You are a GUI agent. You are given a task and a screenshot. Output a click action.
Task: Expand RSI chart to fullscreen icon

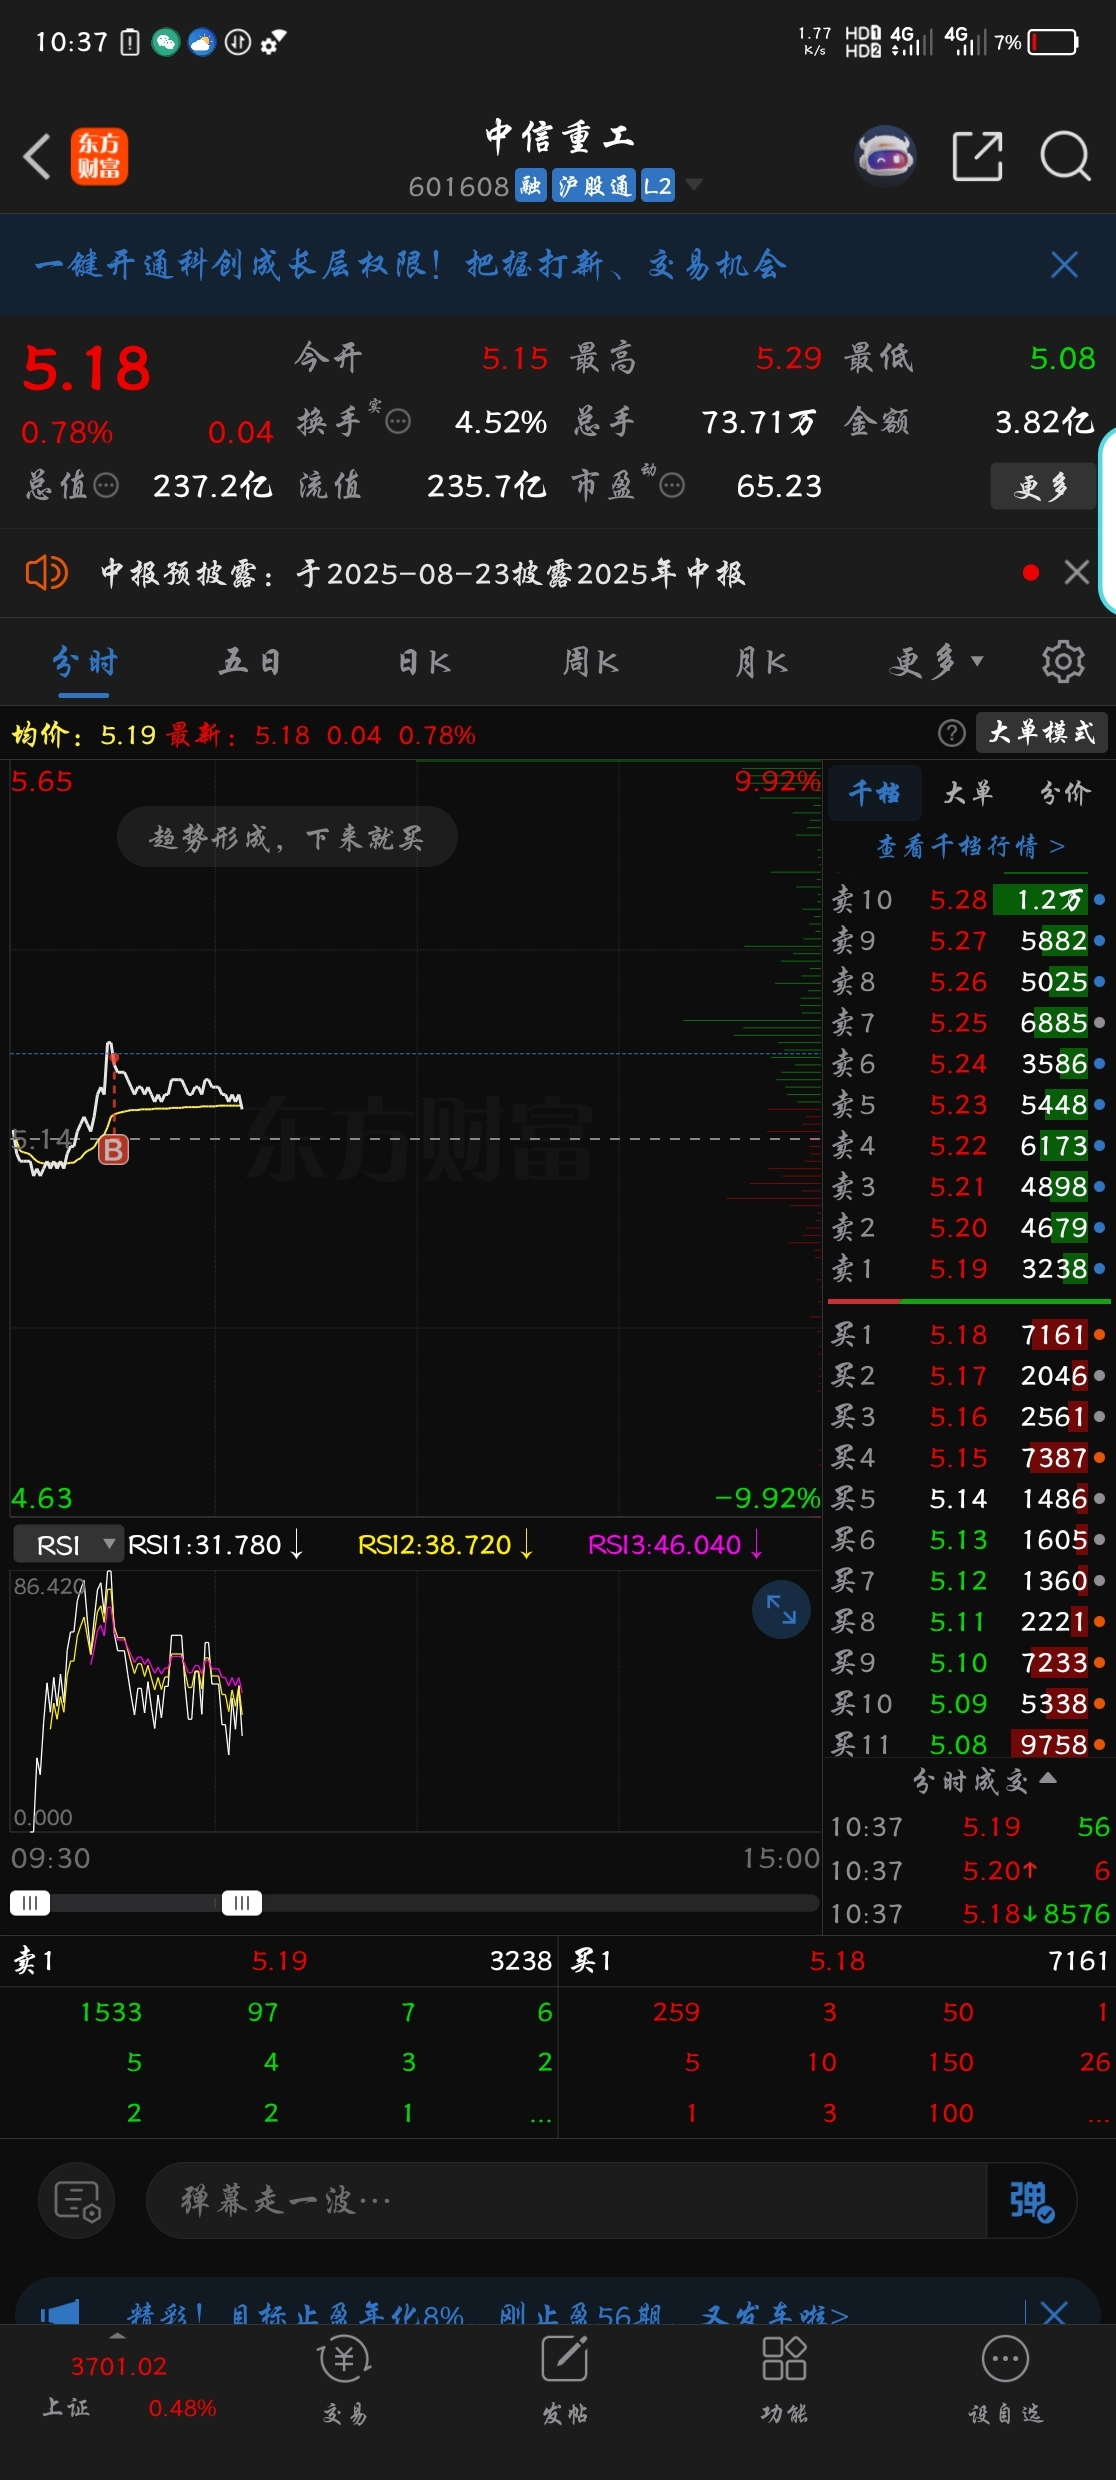pyautogui.click(x=781, y=1609)
